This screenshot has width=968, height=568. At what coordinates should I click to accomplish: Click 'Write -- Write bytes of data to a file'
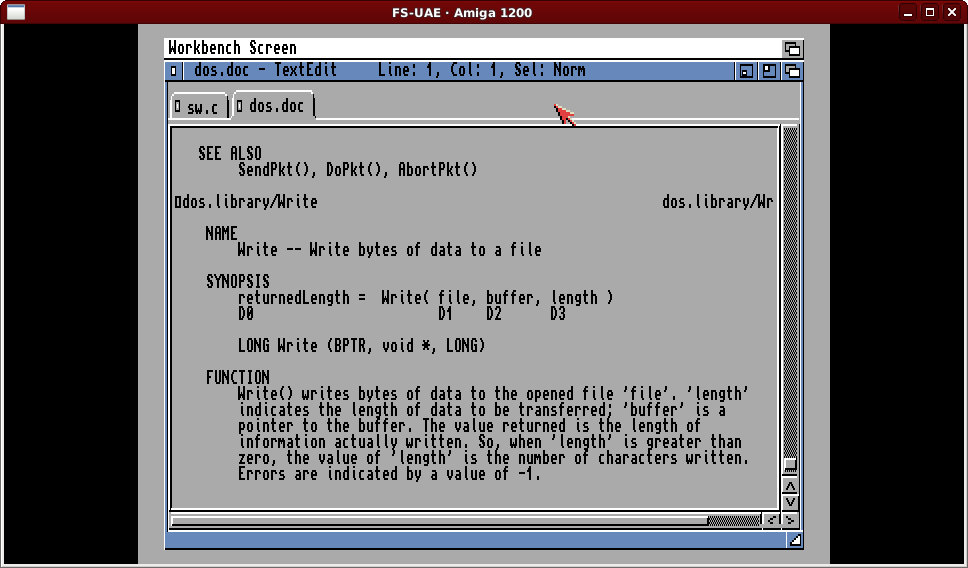tap(390, 250)
